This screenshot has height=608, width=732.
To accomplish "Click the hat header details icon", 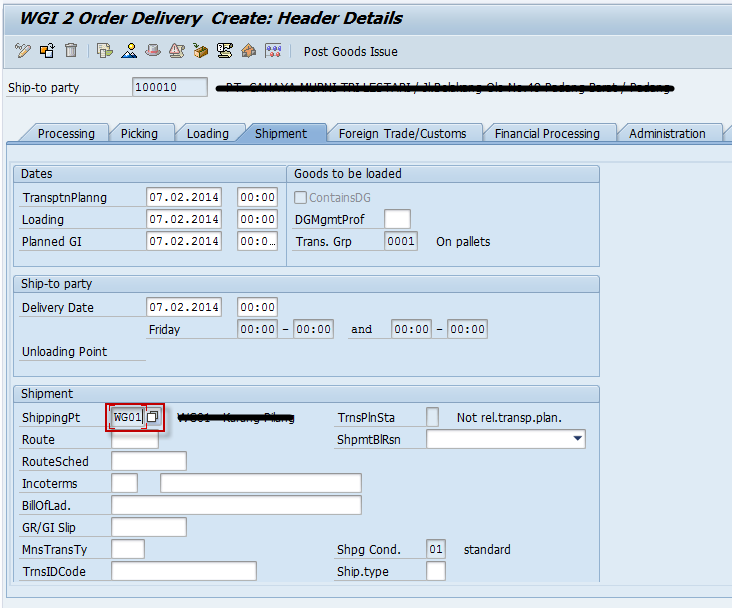I will 153,51.
